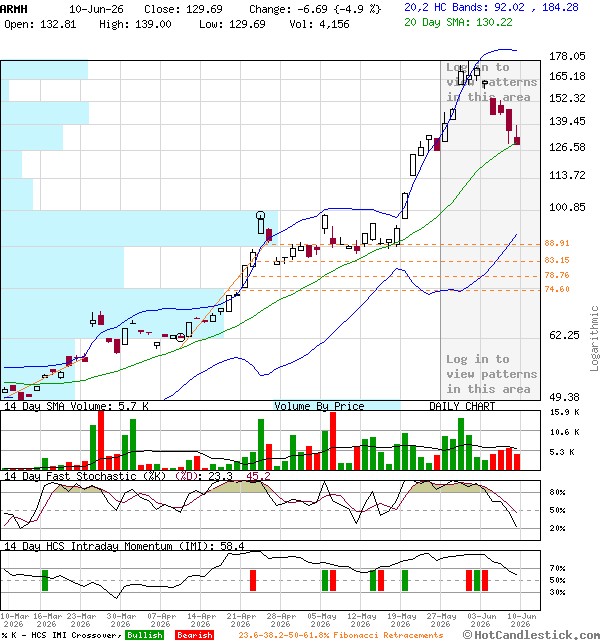
Task: Click the first green IMI crossover bar near 16-Mar
Action: pos(45,580)
